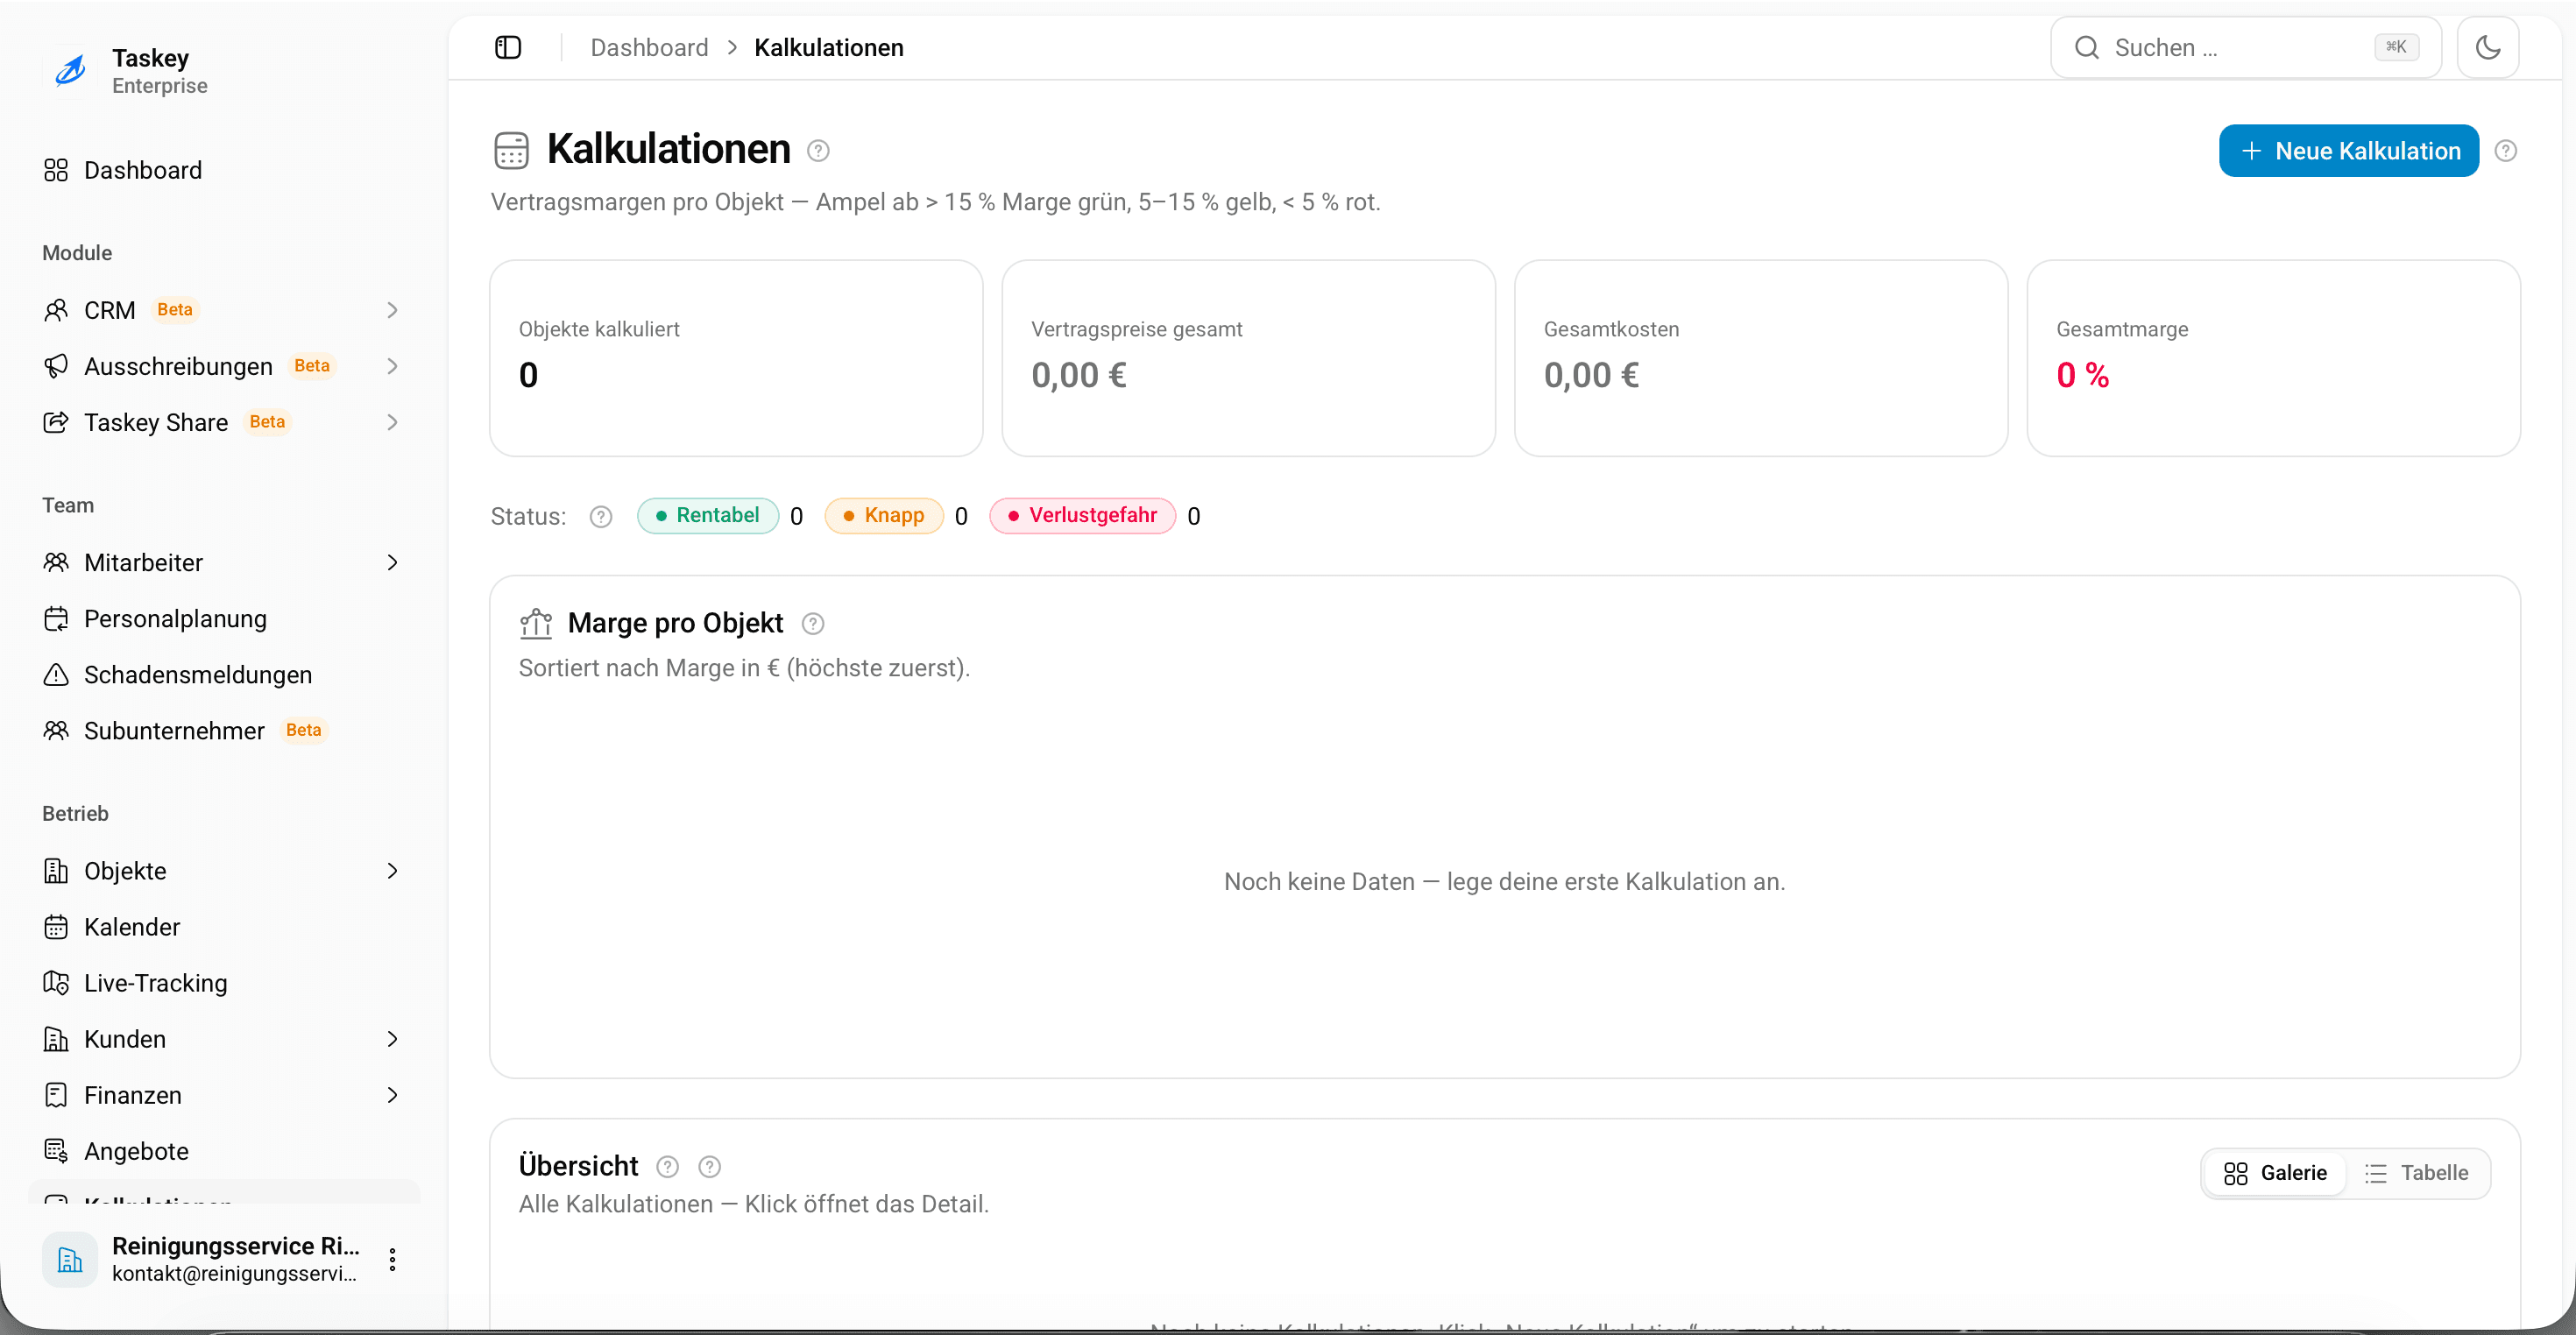This screenshot has width=2576, height=1335.
Task: Click the 'Betrieb' sidebar section heading
Action: 75,814
